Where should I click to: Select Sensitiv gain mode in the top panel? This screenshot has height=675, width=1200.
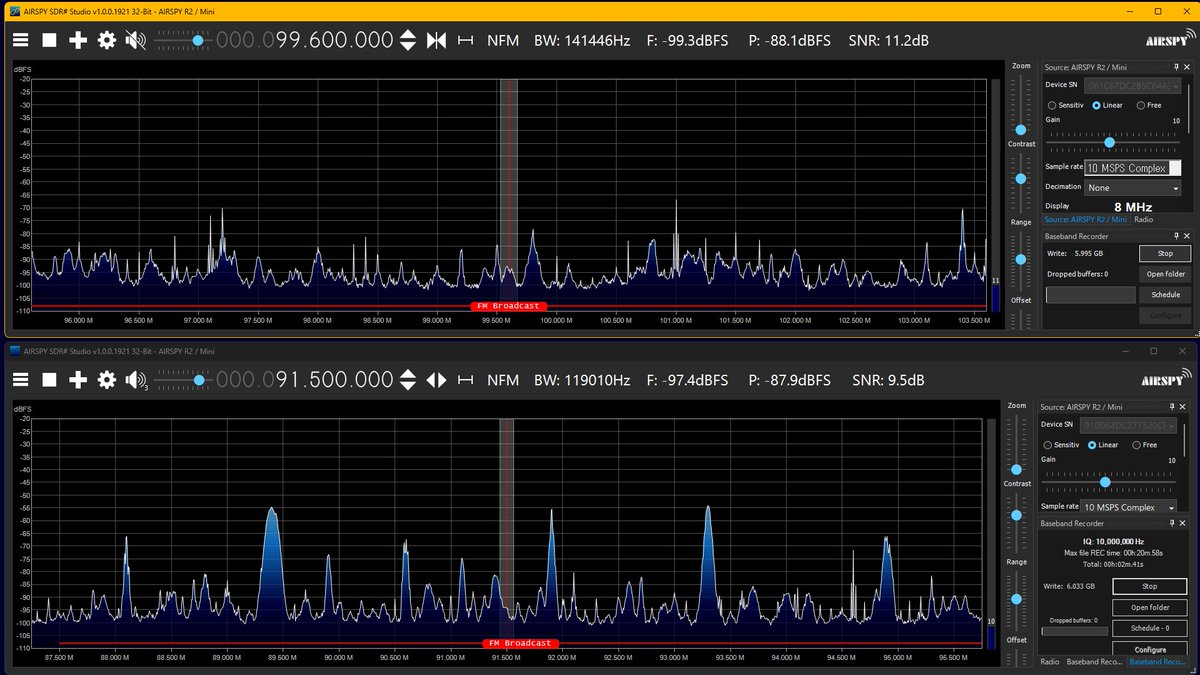pyautogui.click(x=1065, y=105)
